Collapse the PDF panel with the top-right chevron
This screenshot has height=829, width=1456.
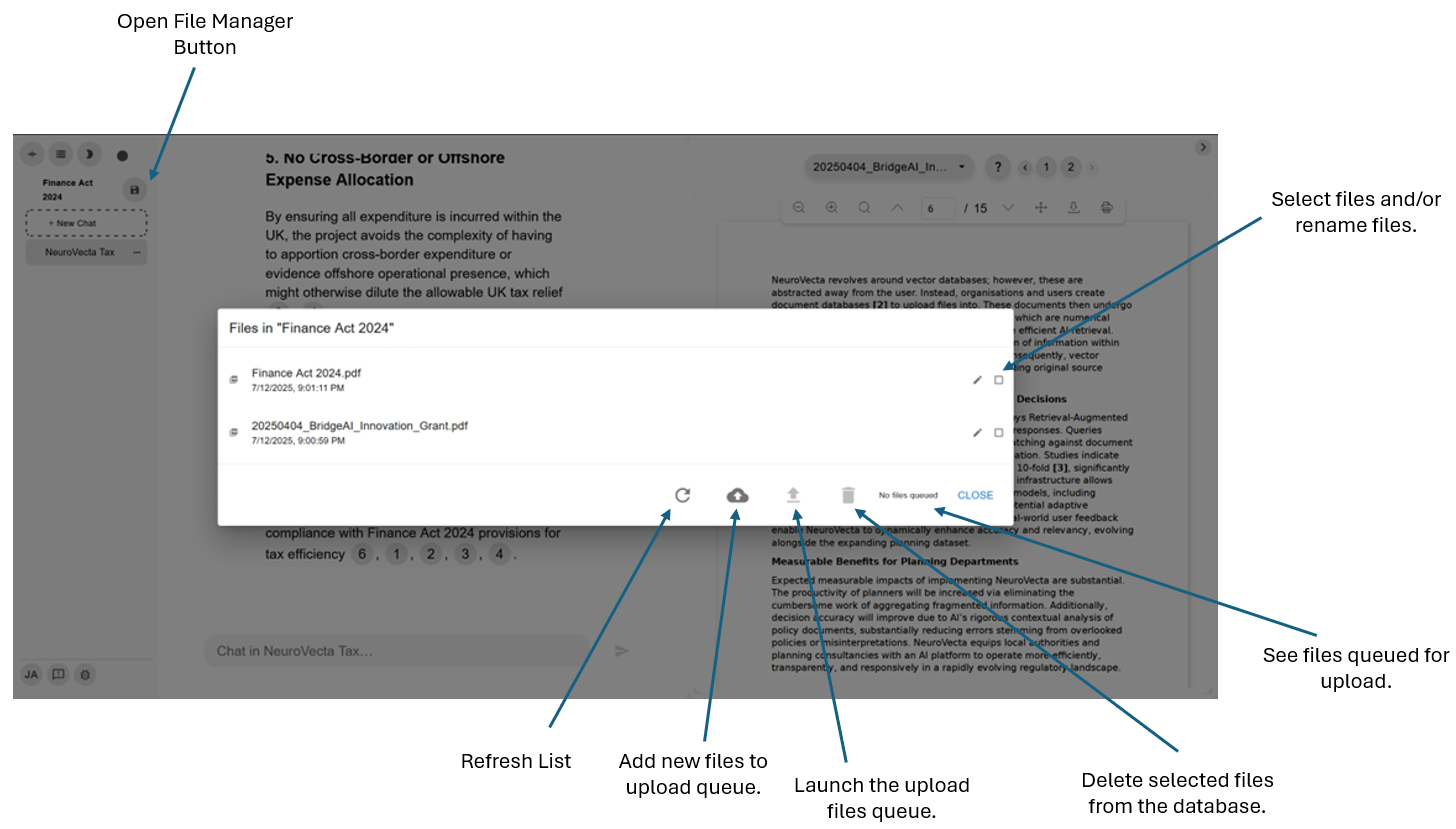[1203, 147]
